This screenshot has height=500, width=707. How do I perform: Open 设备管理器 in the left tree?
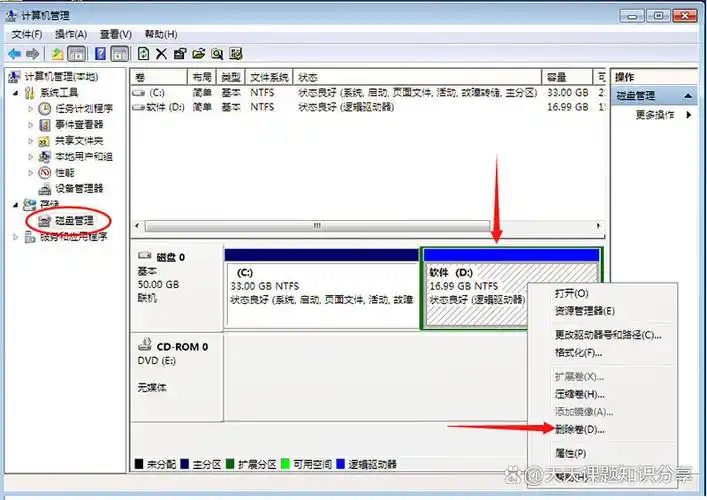click(76, 188)
